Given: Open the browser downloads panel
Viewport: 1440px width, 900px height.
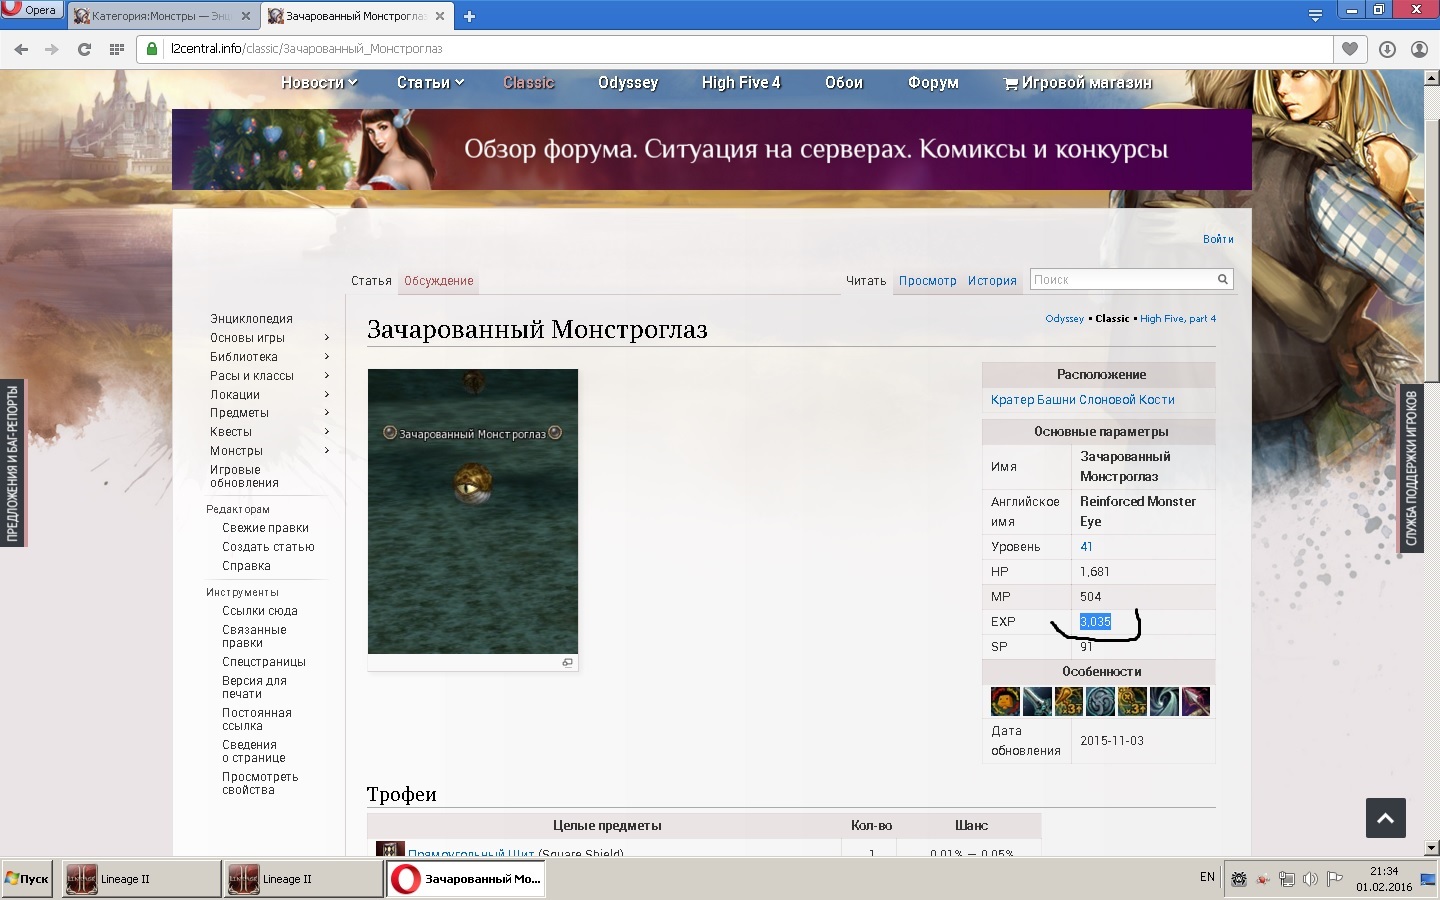Looking at the screenshot, I should (1387, 49).
